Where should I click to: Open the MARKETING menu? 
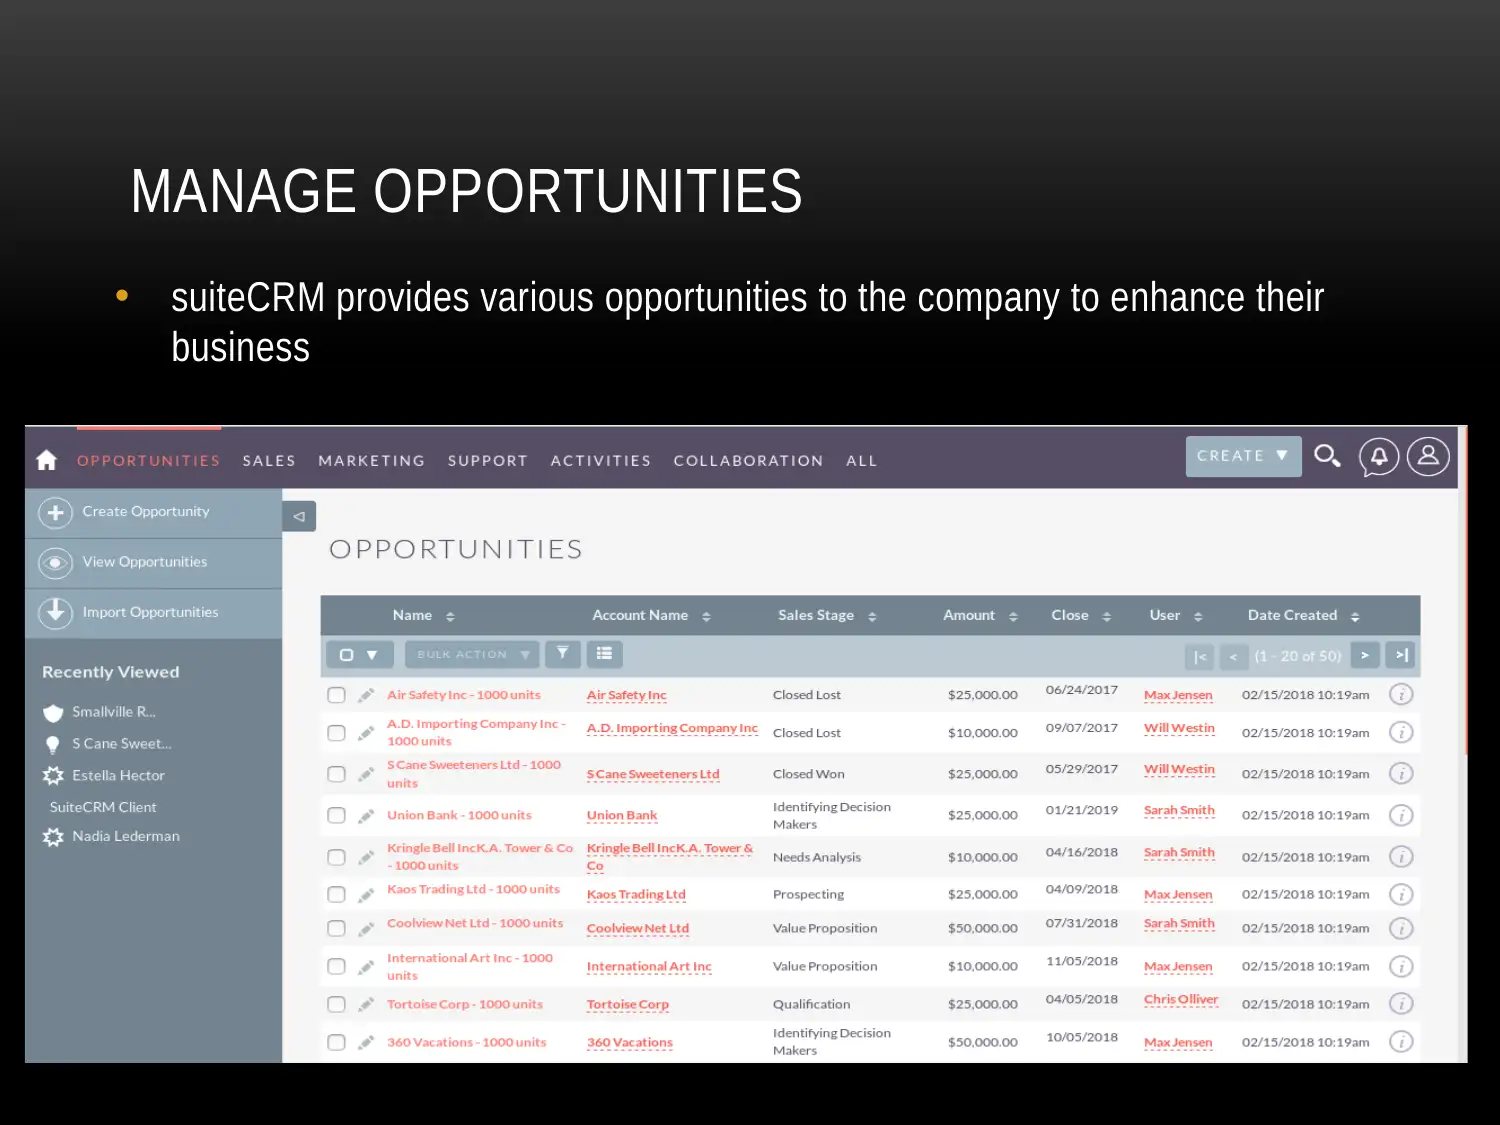click(372, 460)
